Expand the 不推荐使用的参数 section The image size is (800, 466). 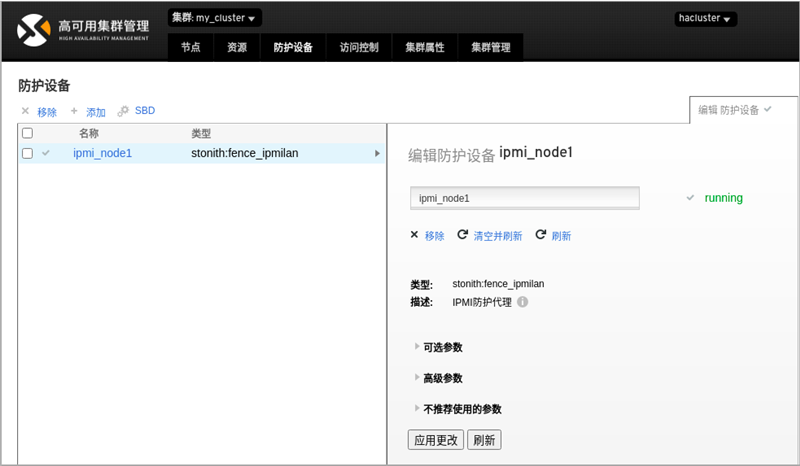pos(461,409)
